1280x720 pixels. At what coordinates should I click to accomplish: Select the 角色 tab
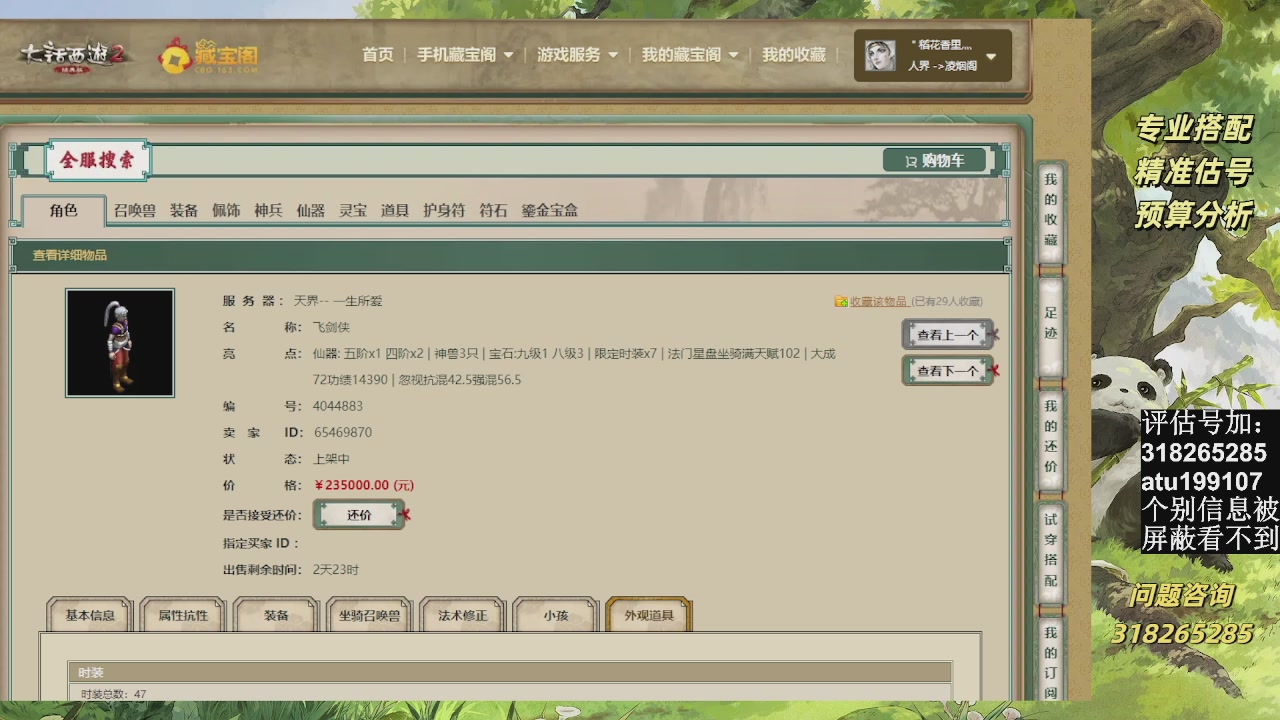(63, 211)
